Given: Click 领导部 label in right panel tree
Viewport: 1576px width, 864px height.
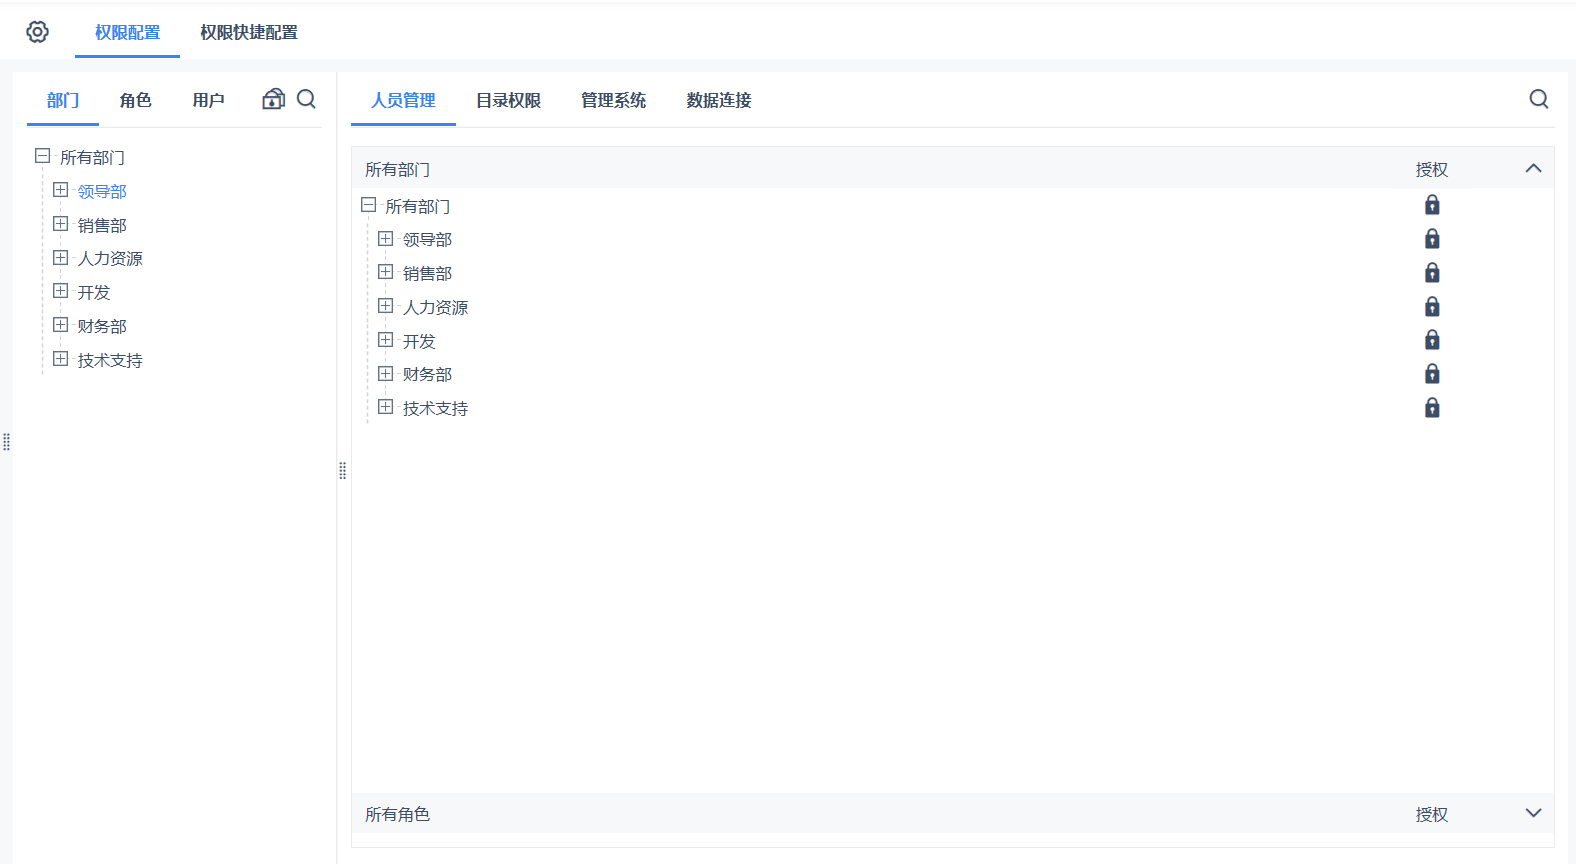Looking at the screenshot, I should click(427, 240).
